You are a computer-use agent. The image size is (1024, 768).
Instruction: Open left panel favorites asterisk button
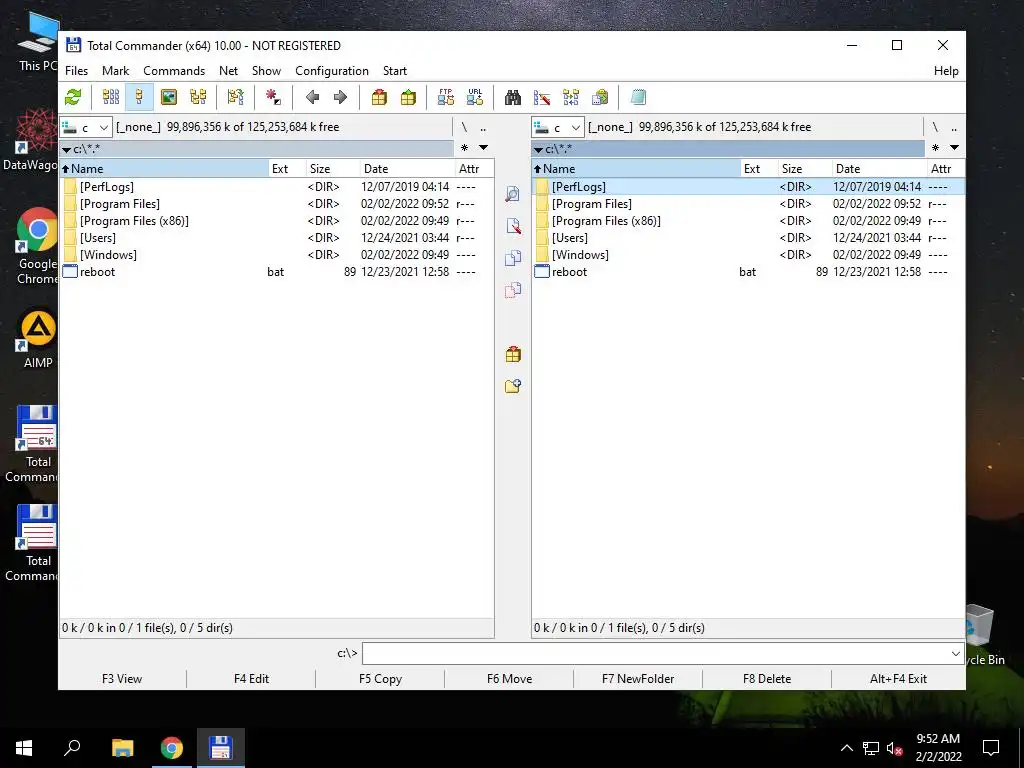[x=464, y=148]
